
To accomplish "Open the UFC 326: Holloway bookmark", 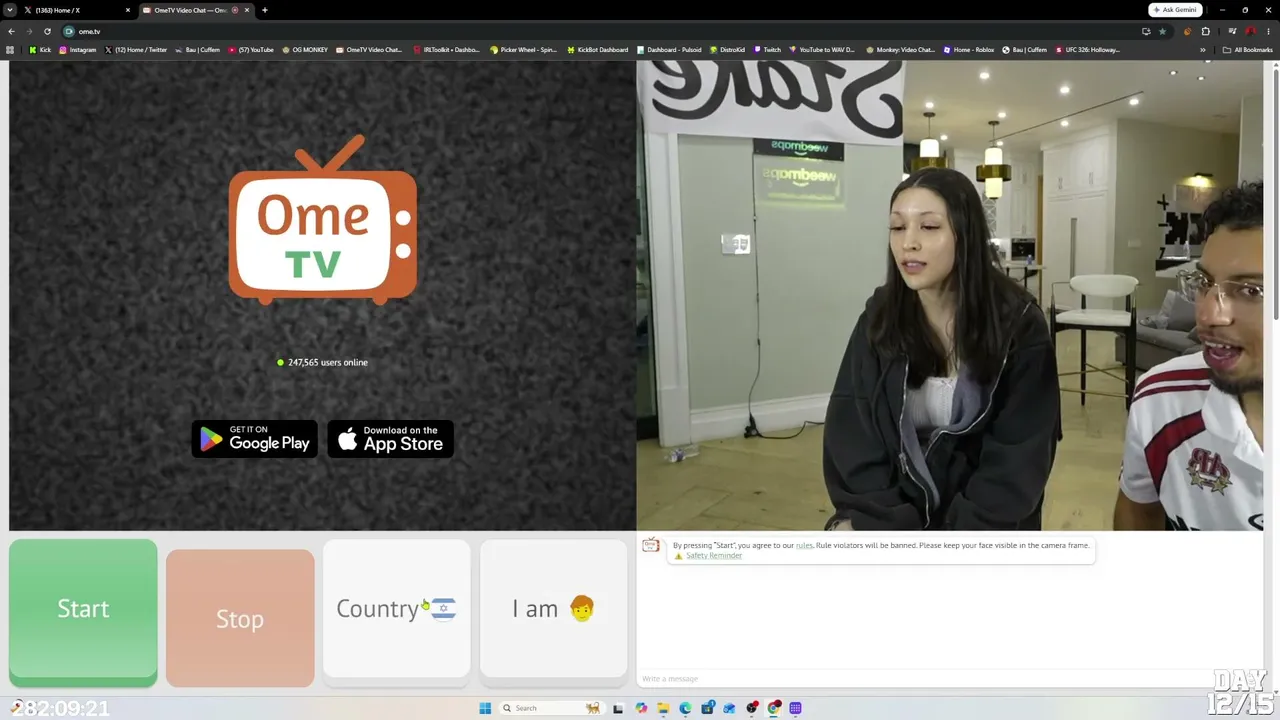I will (x=1088, y=49).
